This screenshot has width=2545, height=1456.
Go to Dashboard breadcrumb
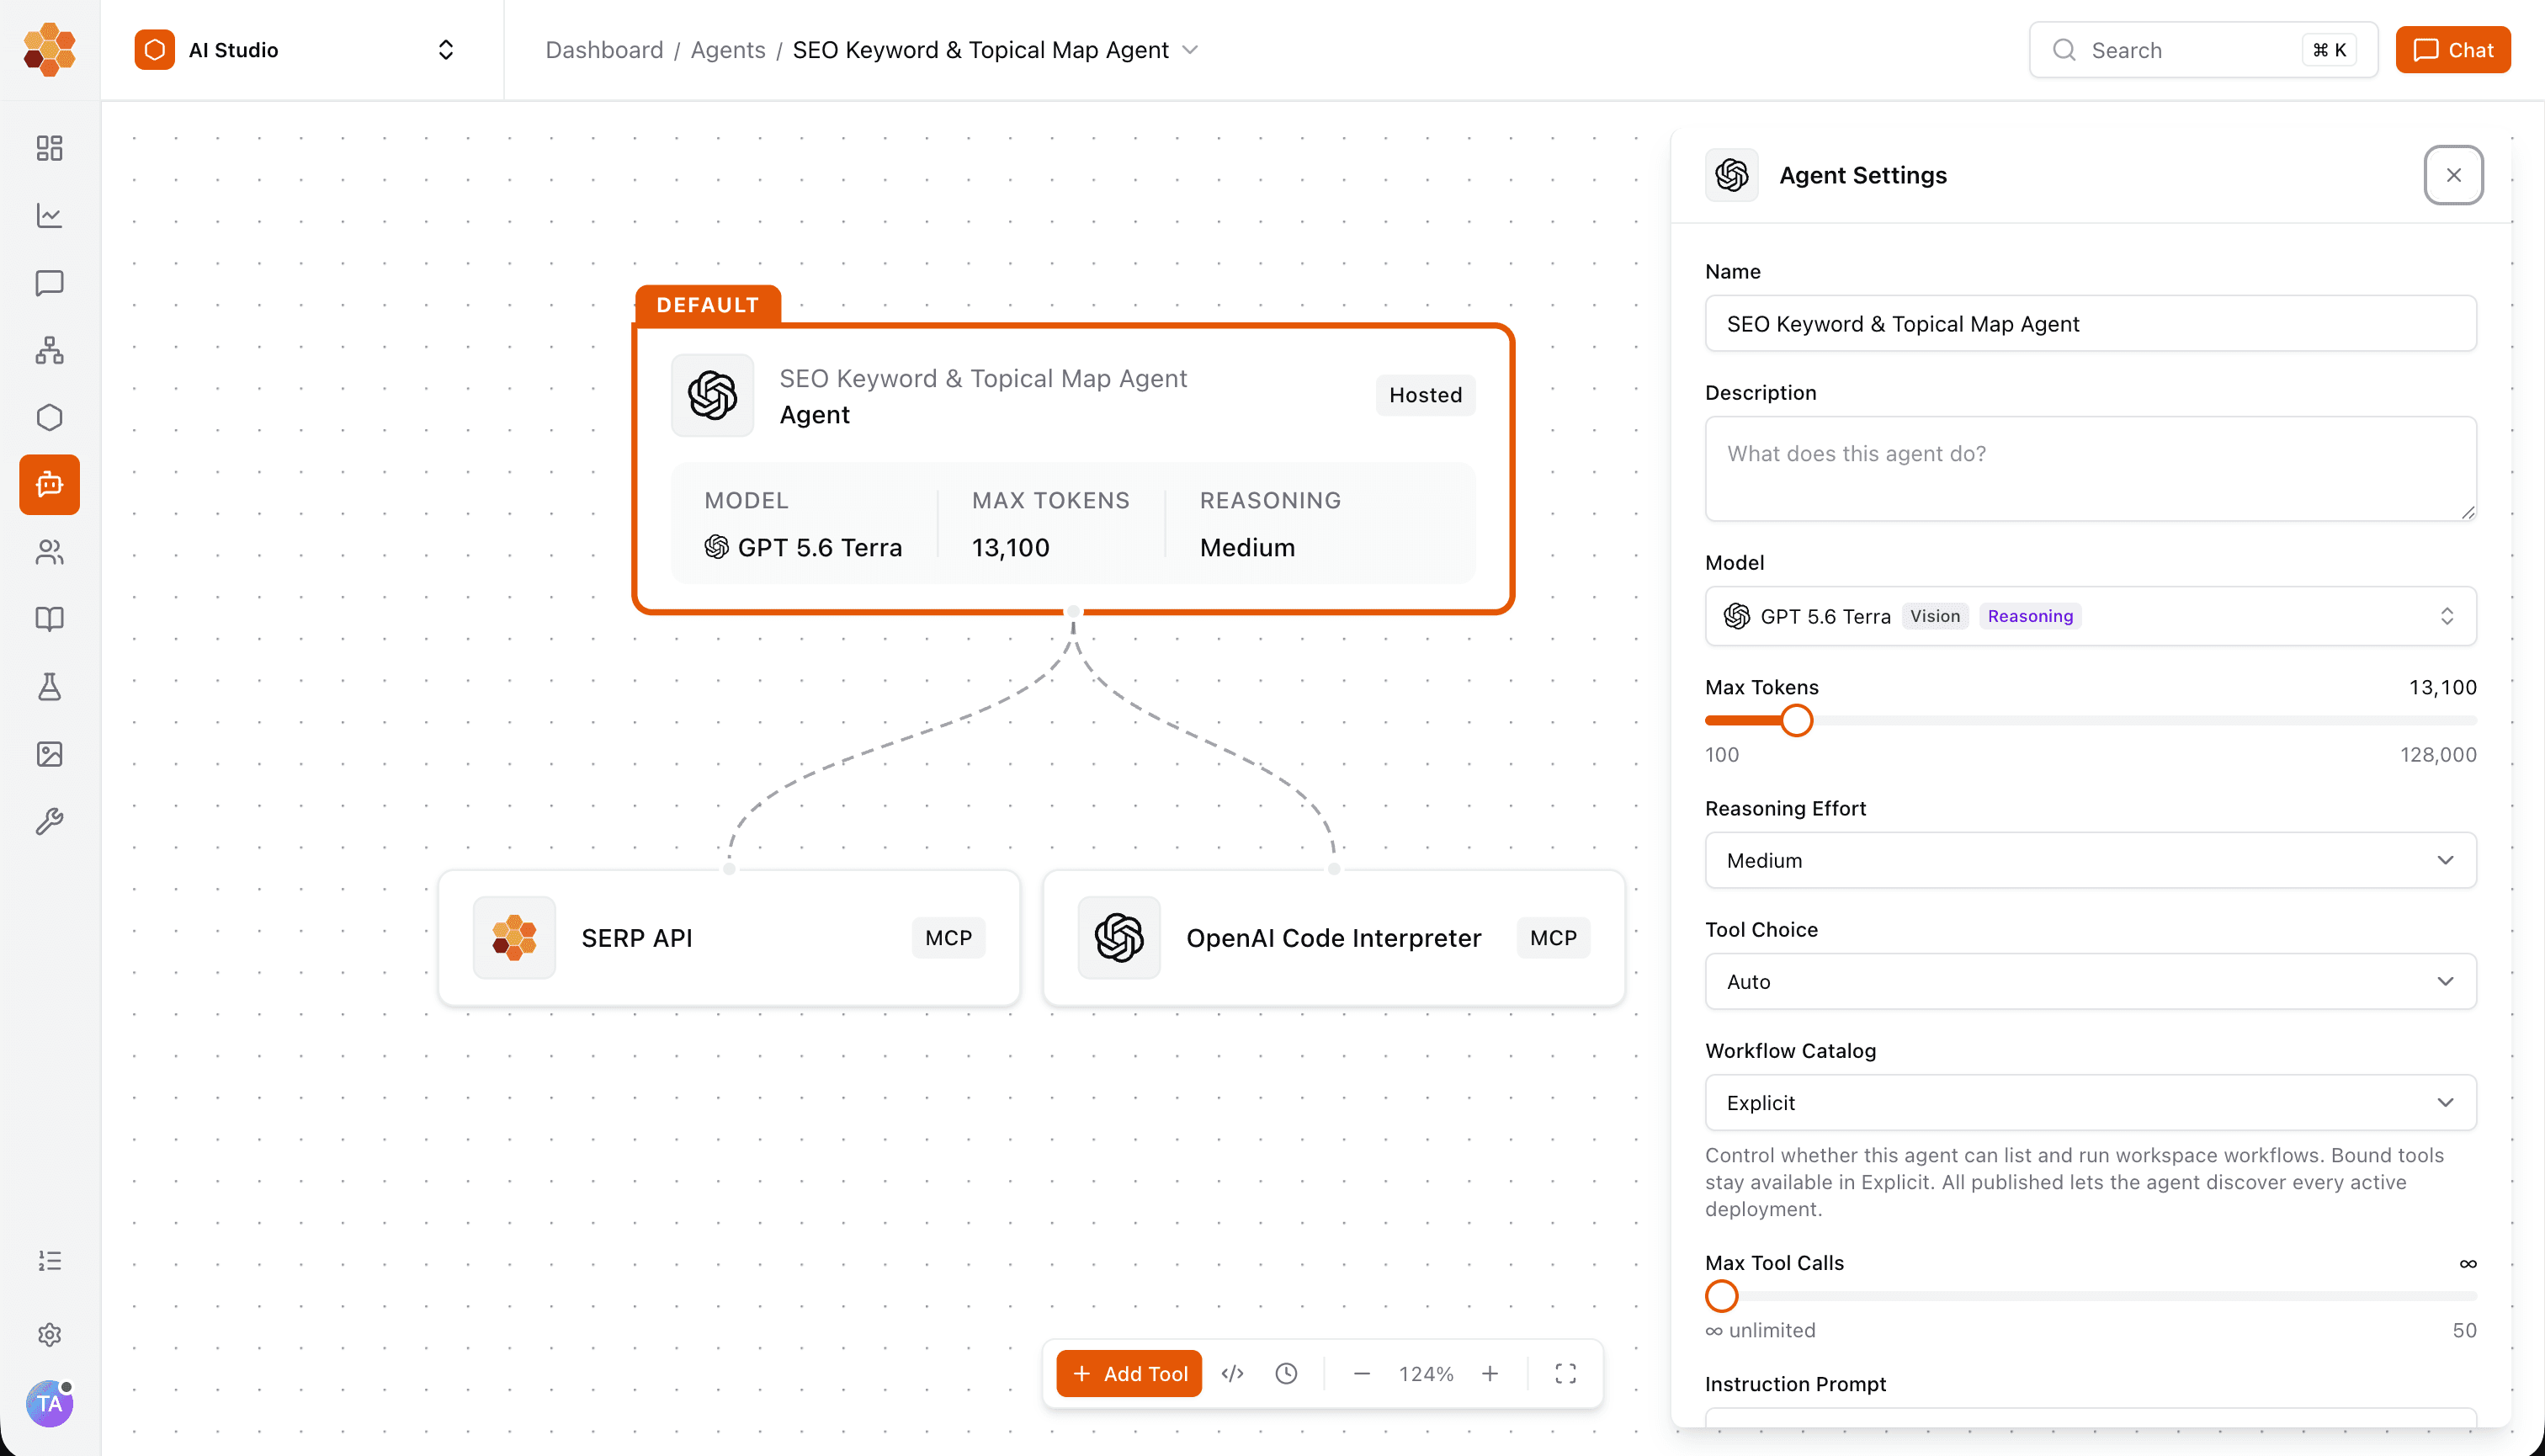(x=604, y=50)
